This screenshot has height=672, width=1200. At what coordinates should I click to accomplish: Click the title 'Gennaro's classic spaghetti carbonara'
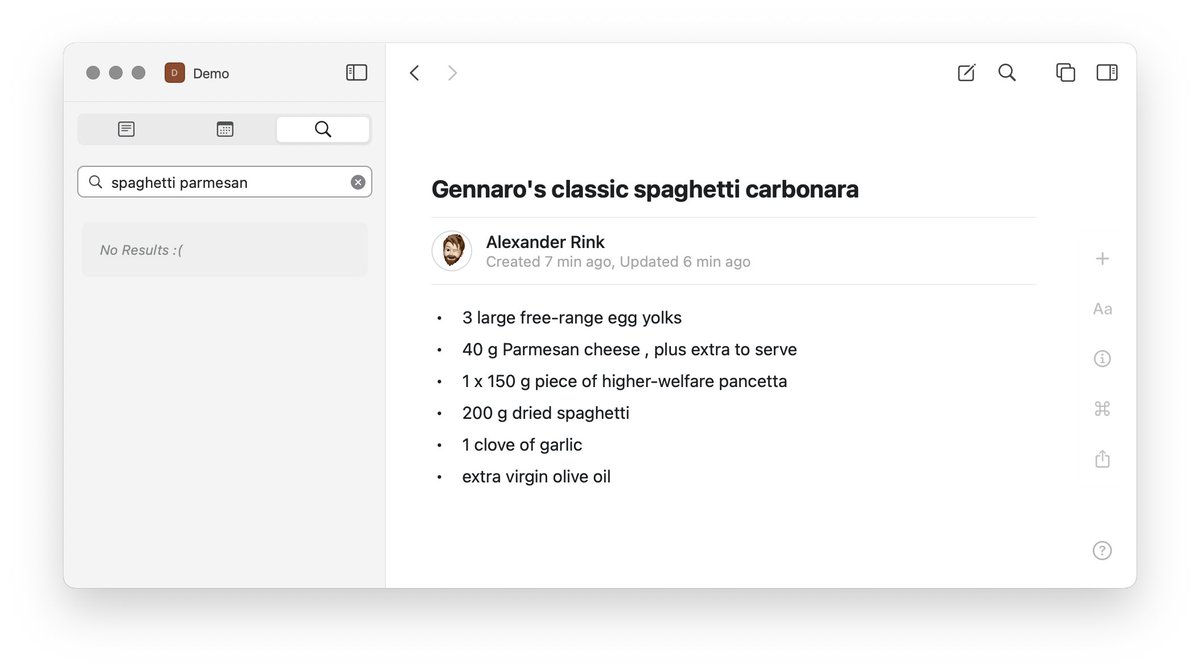[x=645, y=189]
